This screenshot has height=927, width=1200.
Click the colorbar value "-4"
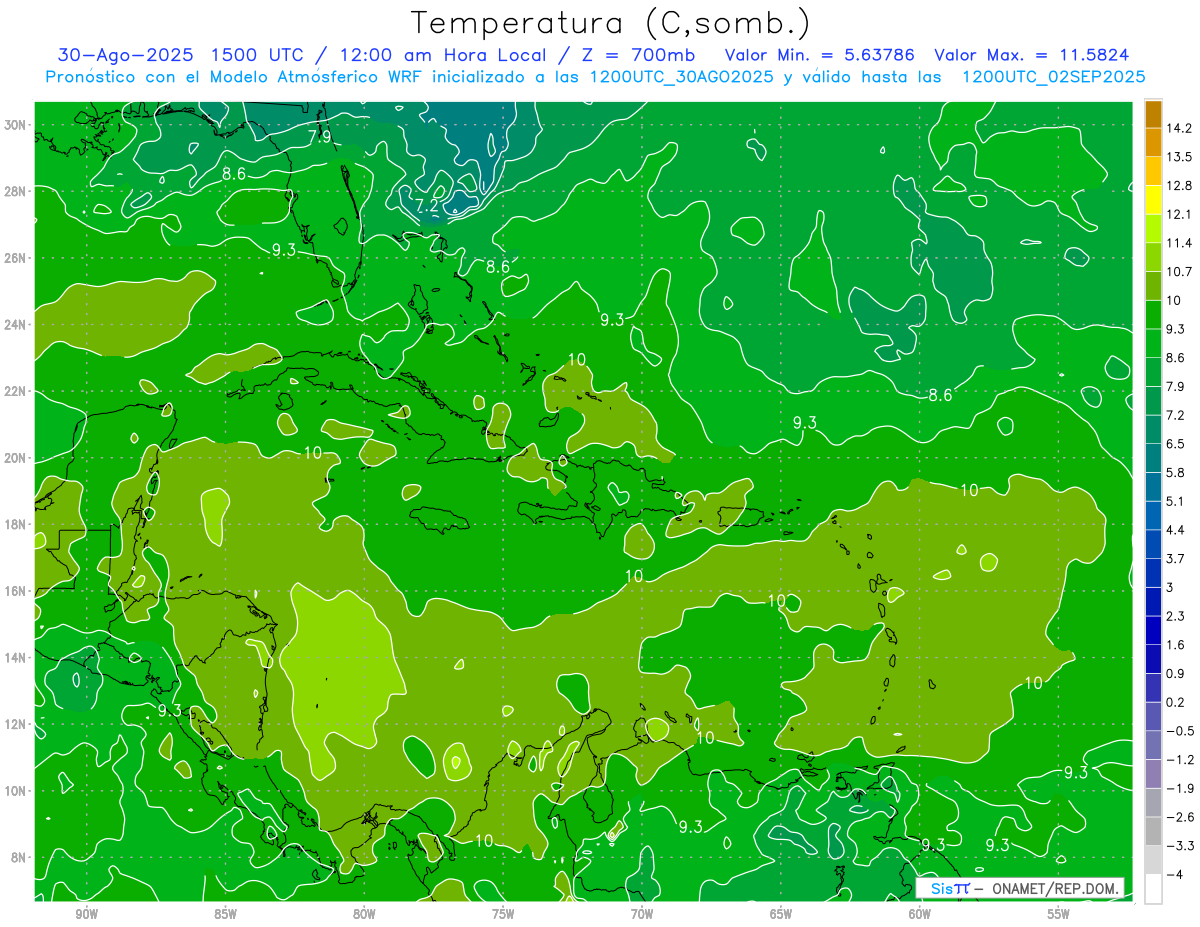click(1175, 875)
